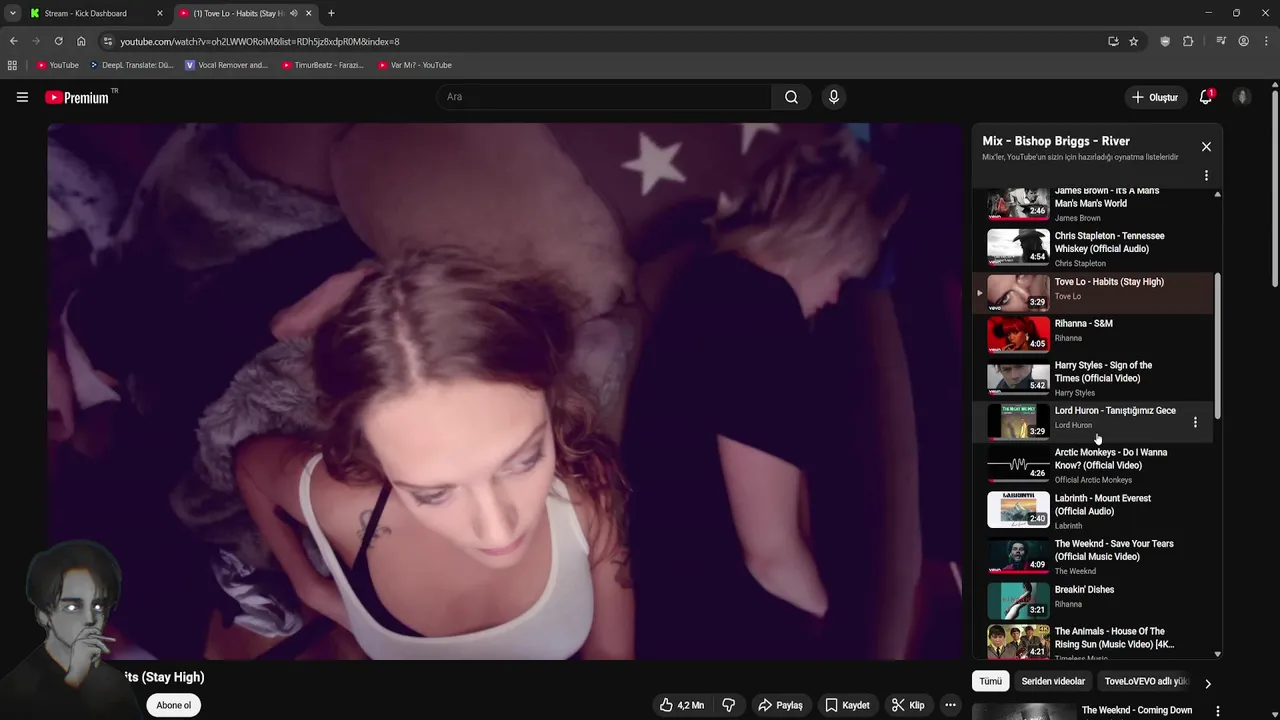The image size is (1280, 720).
Task: Click the playlist panel scrollbar thumb
Action: pyautogui.click(x=1217, y=346)
